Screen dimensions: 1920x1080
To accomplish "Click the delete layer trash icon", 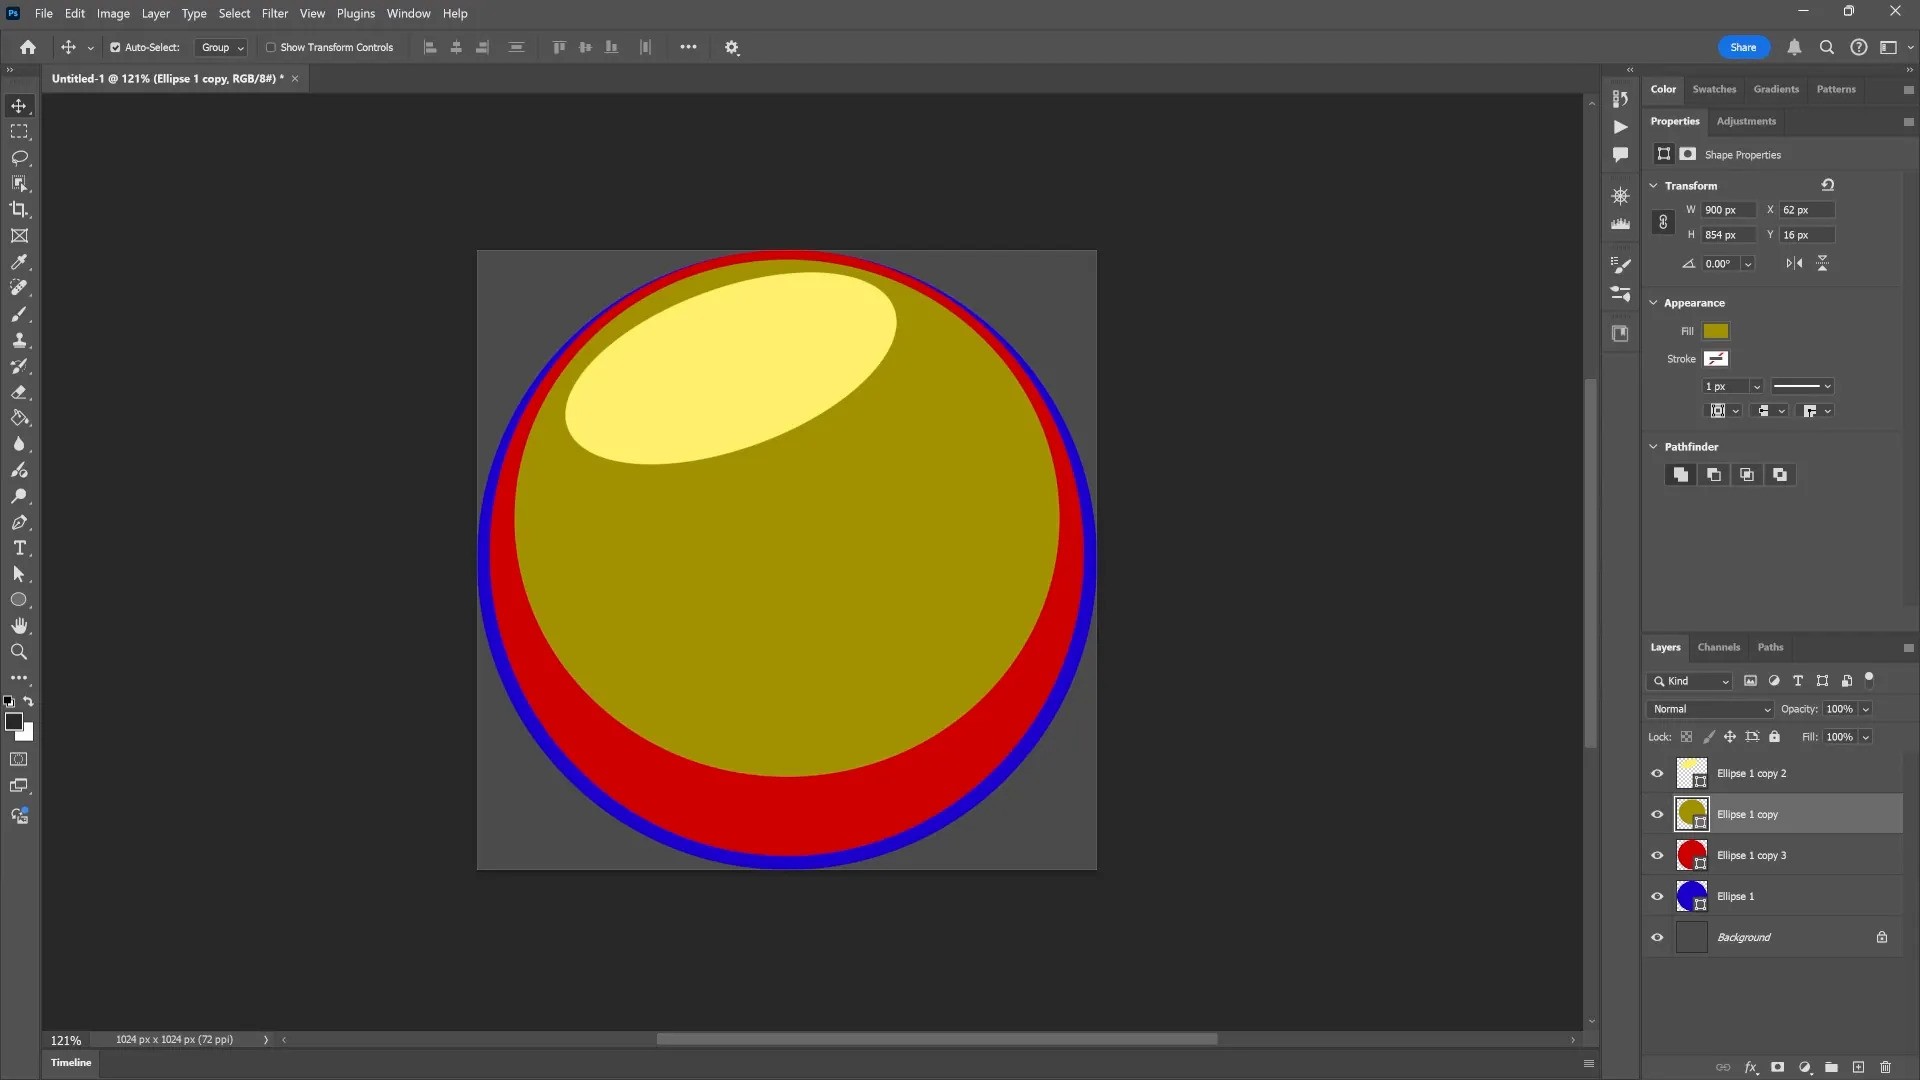I will coord(1885,1067).
